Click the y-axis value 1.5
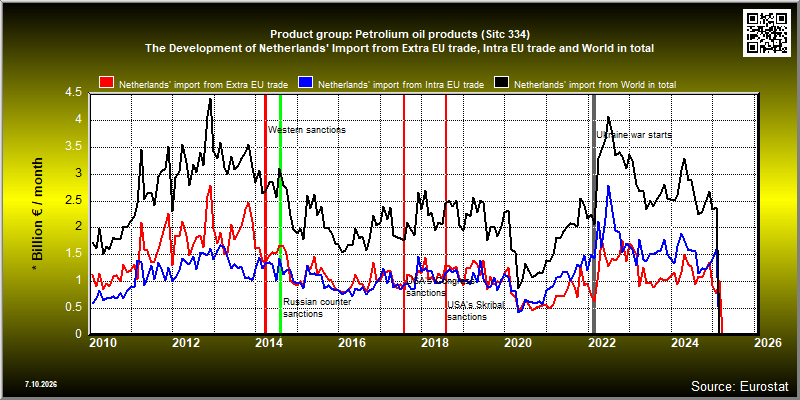 click(x=73, y=254)
